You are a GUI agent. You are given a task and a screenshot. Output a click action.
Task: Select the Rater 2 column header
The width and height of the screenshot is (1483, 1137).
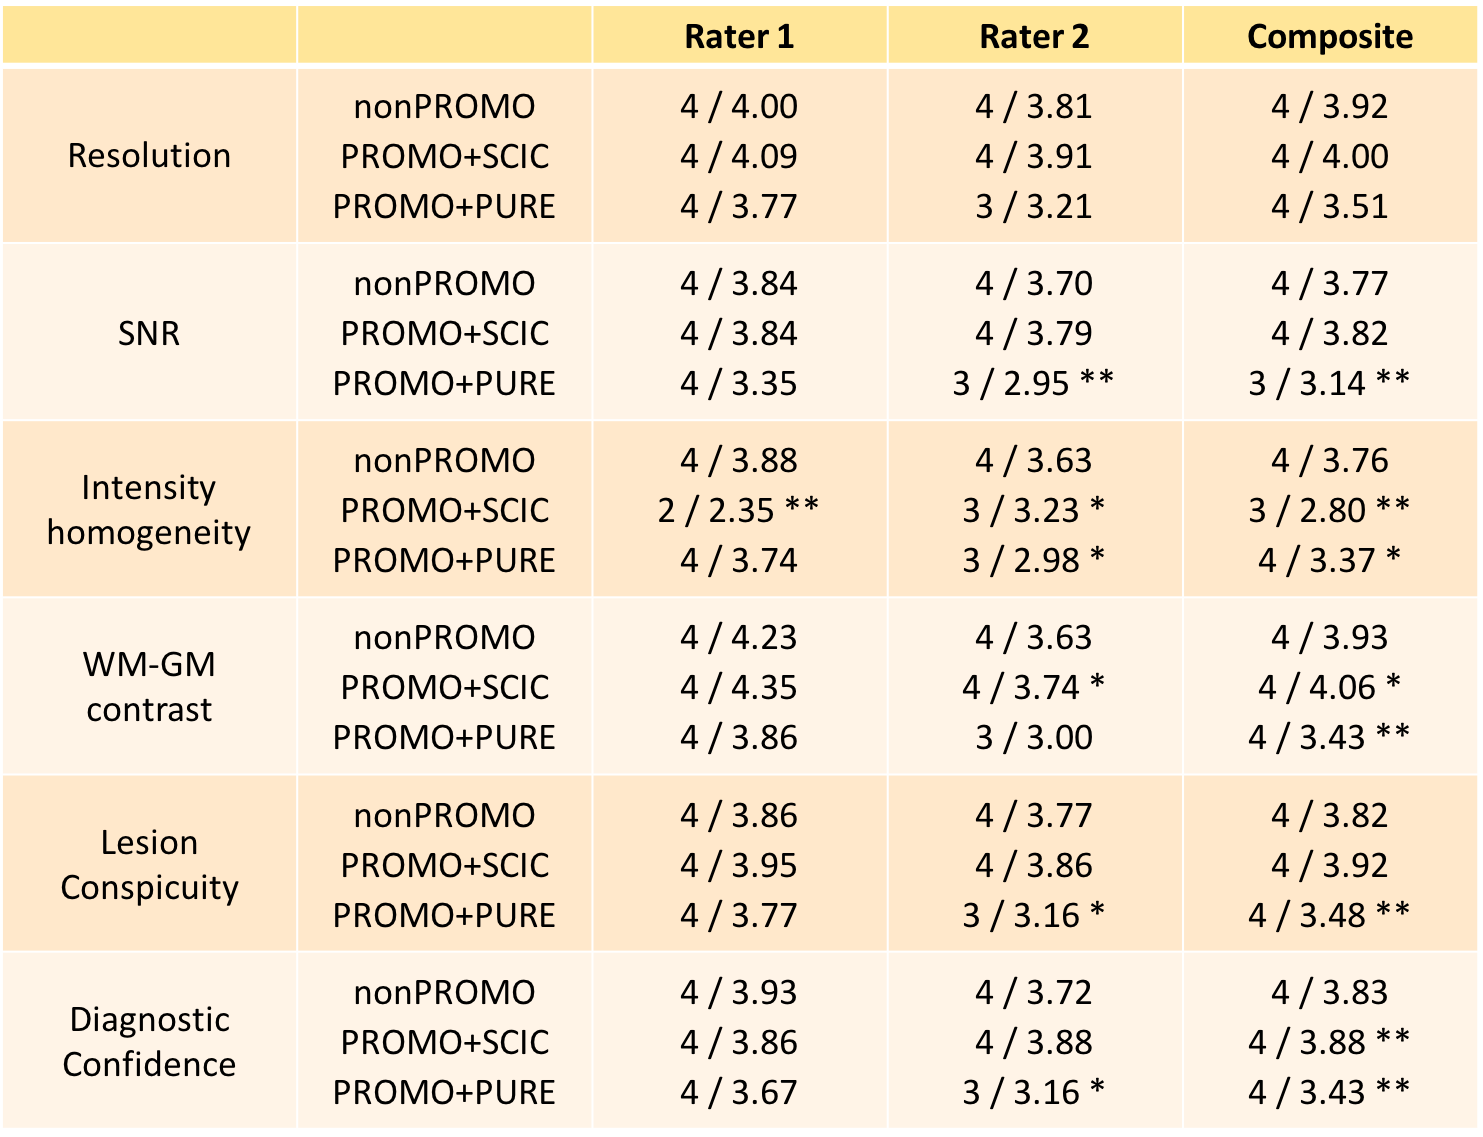pyautogui.click(x=1034, y=37)
